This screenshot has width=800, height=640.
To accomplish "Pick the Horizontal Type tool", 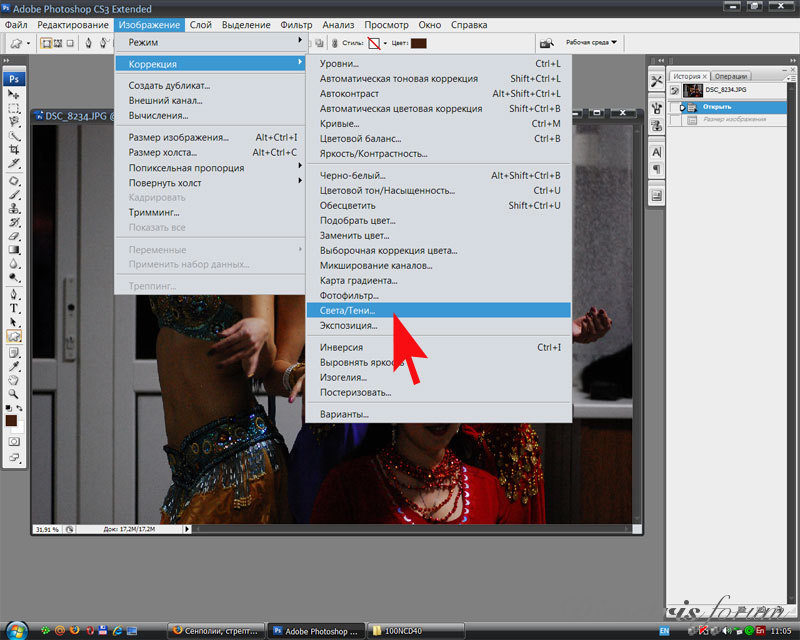I will [x=15, y=309].
